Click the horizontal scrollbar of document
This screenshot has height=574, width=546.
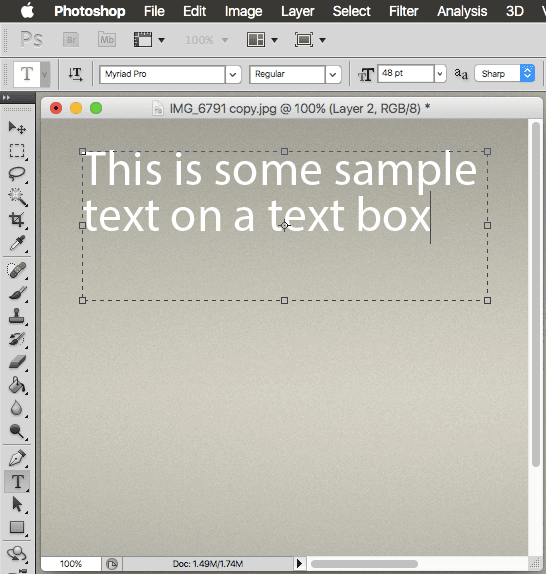click(364, 564)
